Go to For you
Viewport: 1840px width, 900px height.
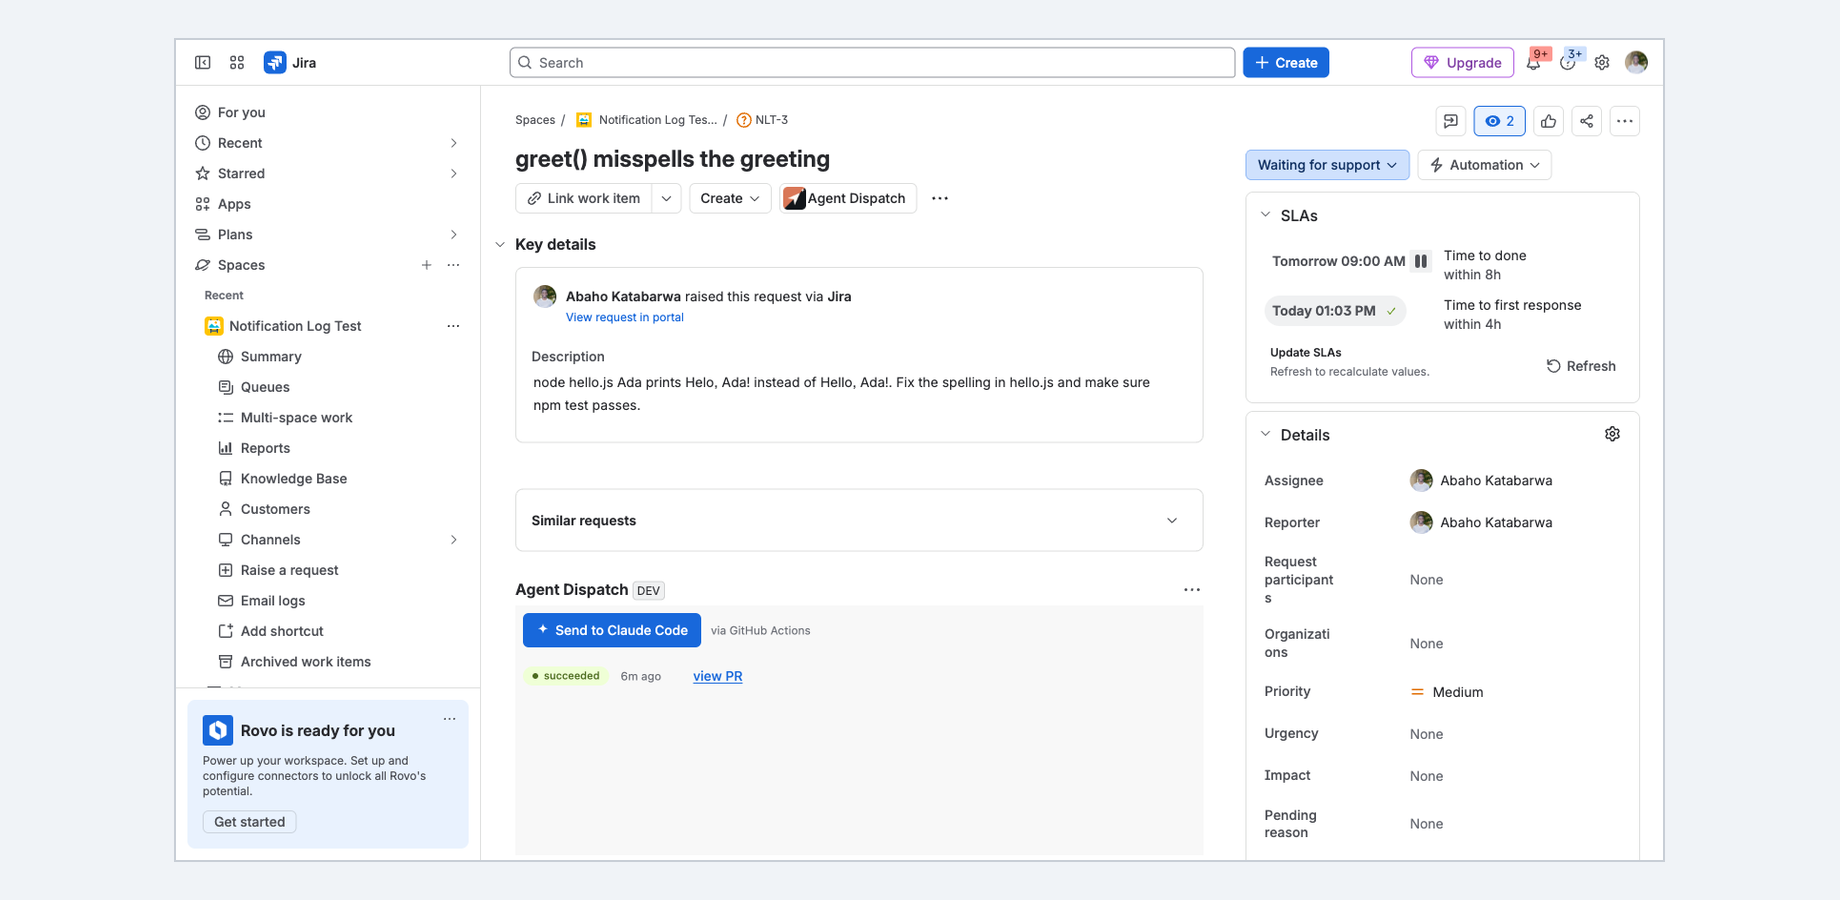point(241,113)
